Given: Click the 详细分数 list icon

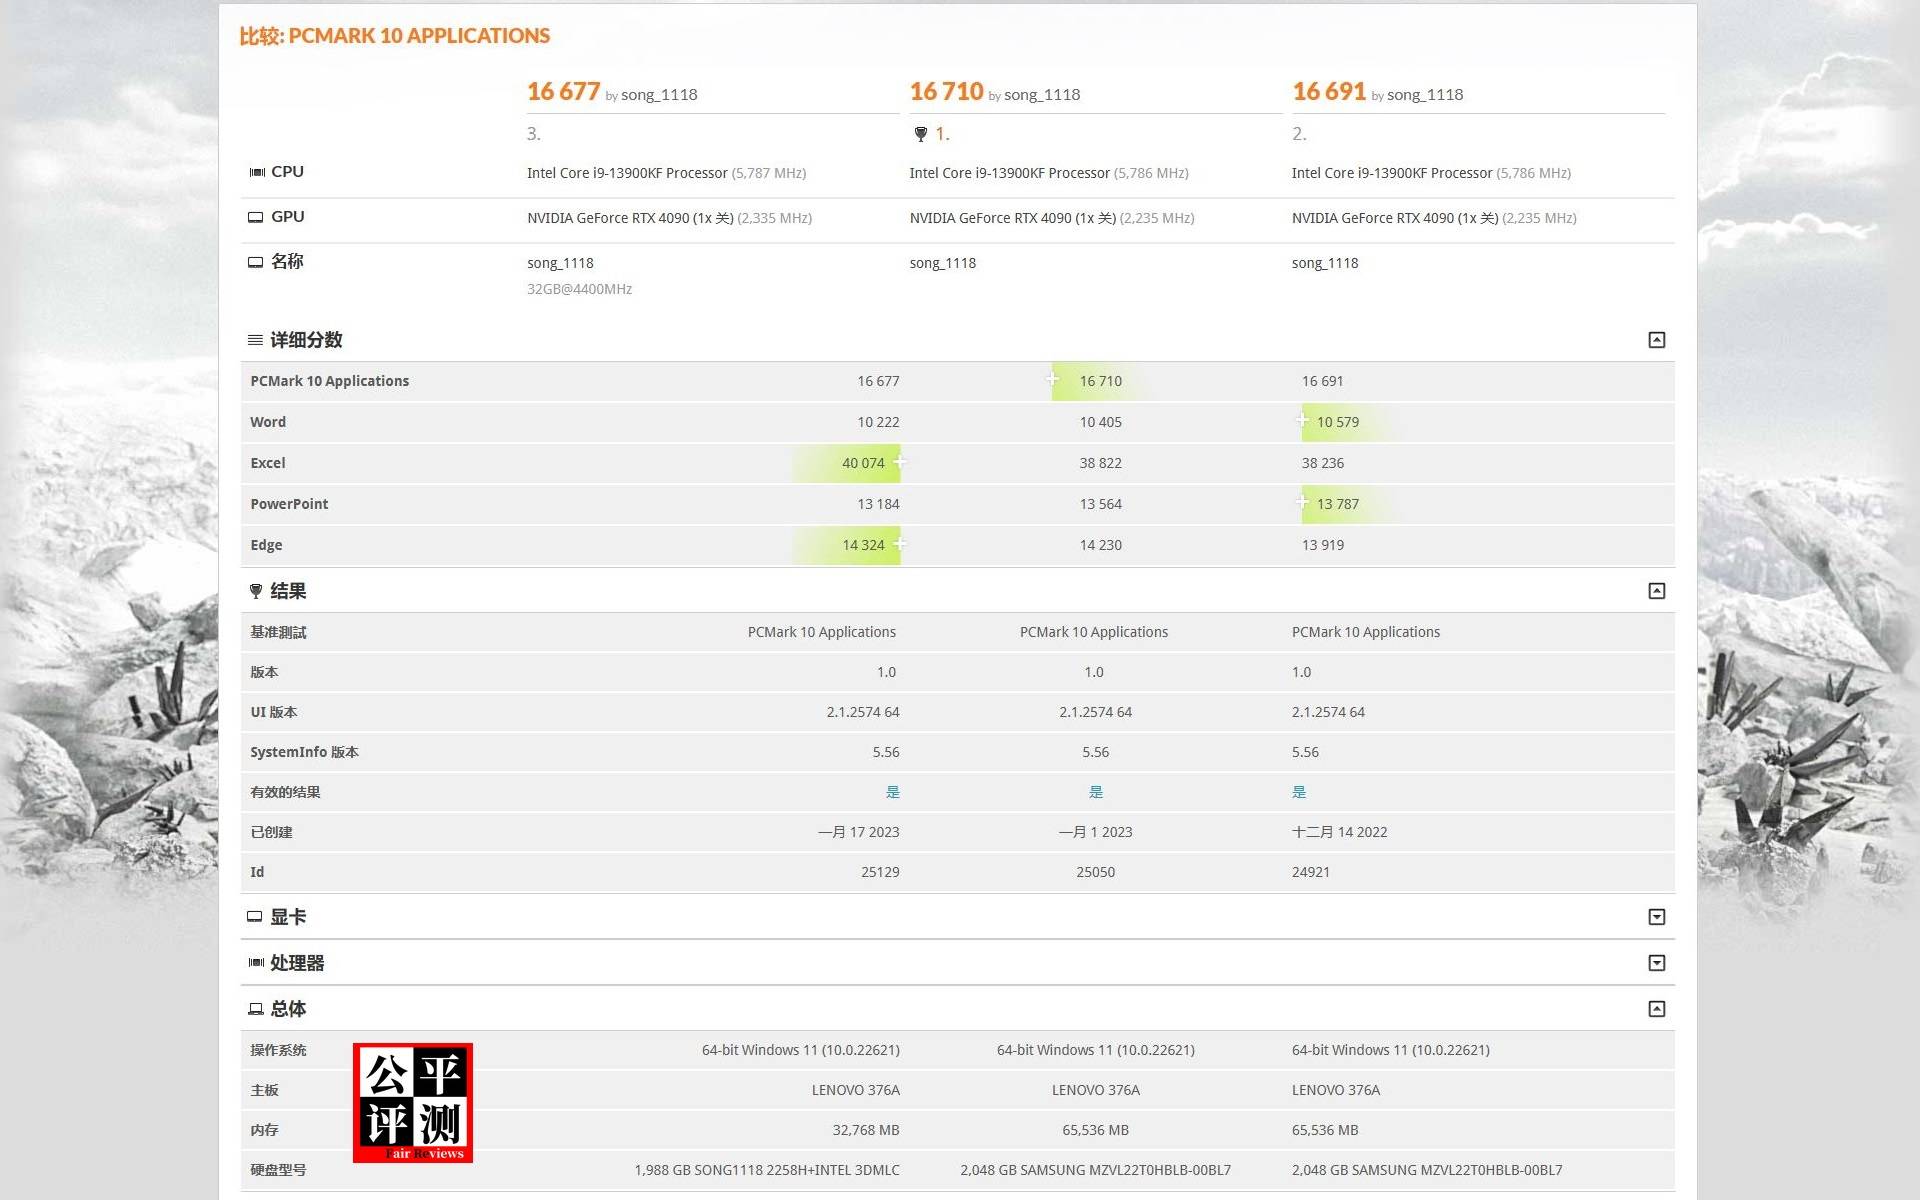Looking at the screenshot, I should point(256,340).
